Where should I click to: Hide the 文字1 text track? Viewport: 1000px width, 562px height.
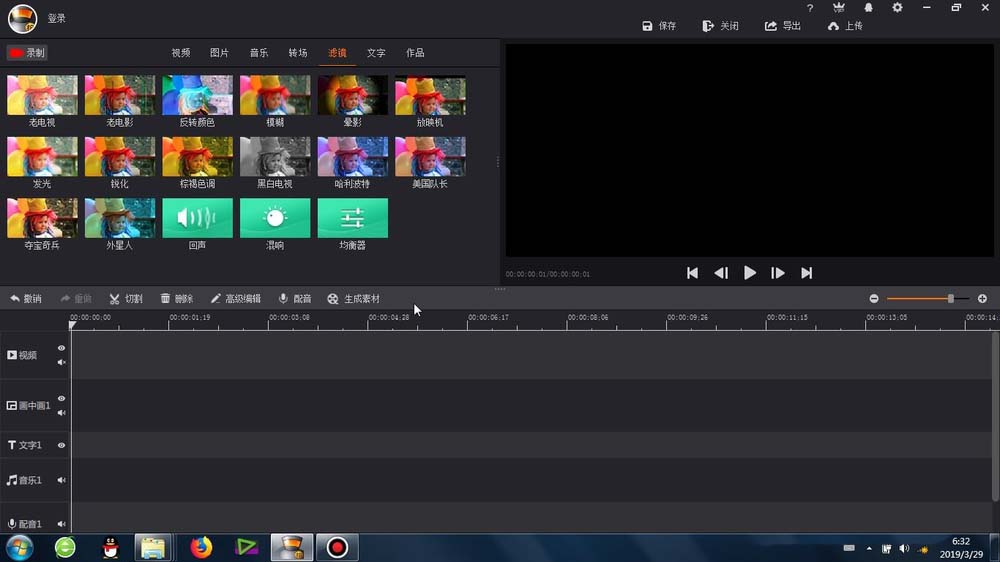pos(61,445)
